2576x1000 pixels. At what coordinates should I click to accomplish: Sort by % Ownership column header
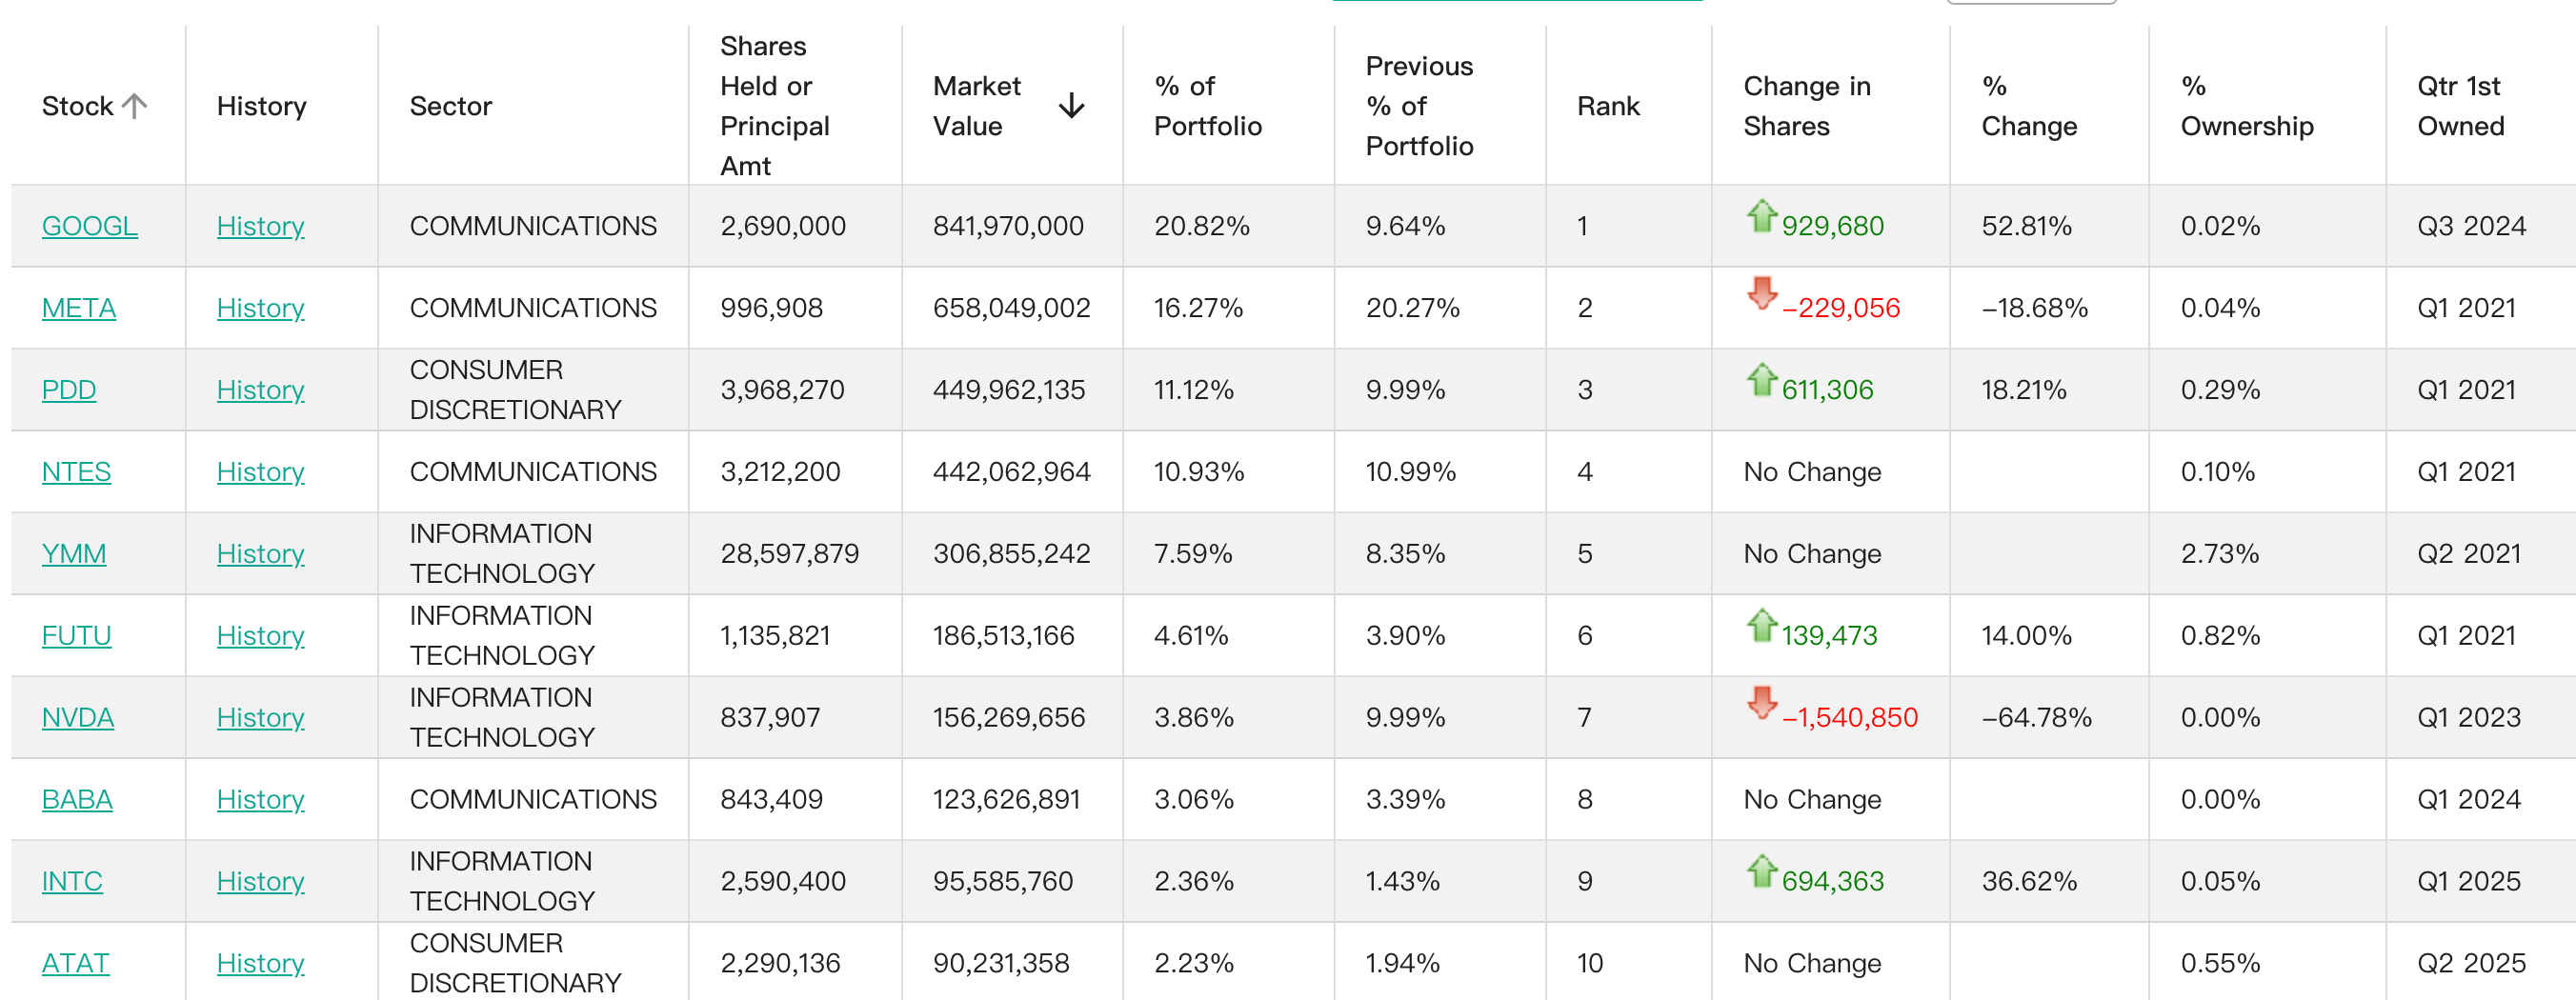tap(2246, 106)
